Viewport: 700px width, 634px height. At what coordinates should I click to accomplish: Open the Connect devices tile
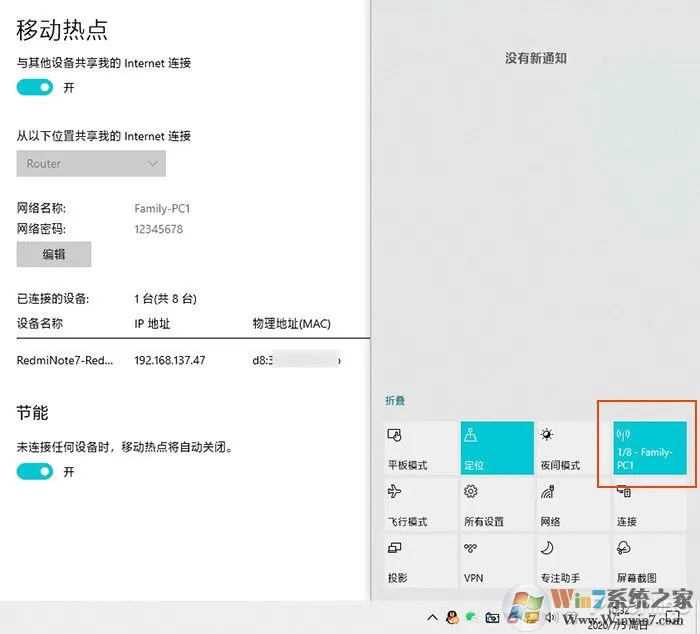[x=650, y=505]
